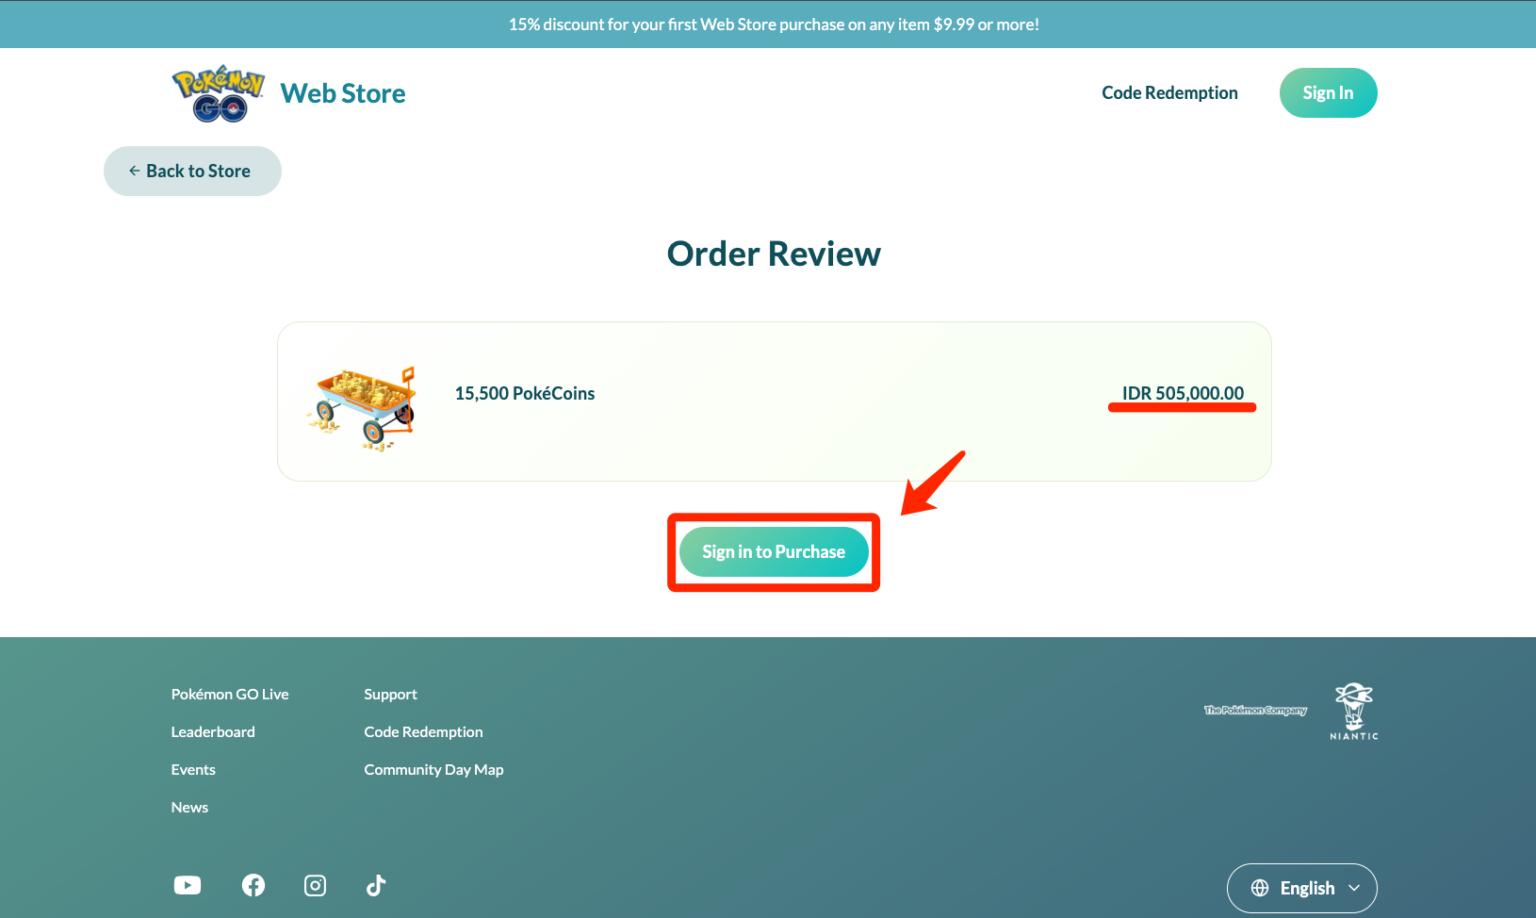Click the Pokémon GO logo in the header
Screen dimensions: 1536x918
pos(217,92)
